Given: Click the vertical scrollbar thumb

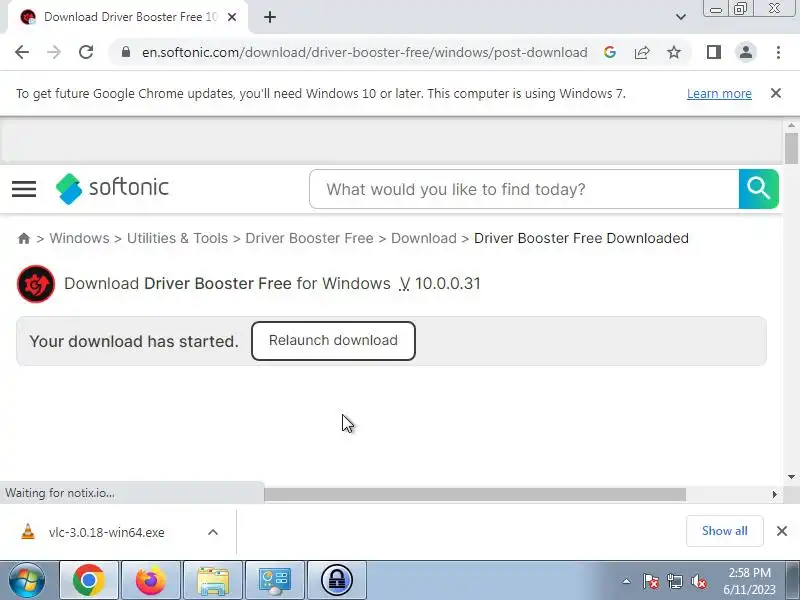Looking at the screenshot, I should (791, 148).
